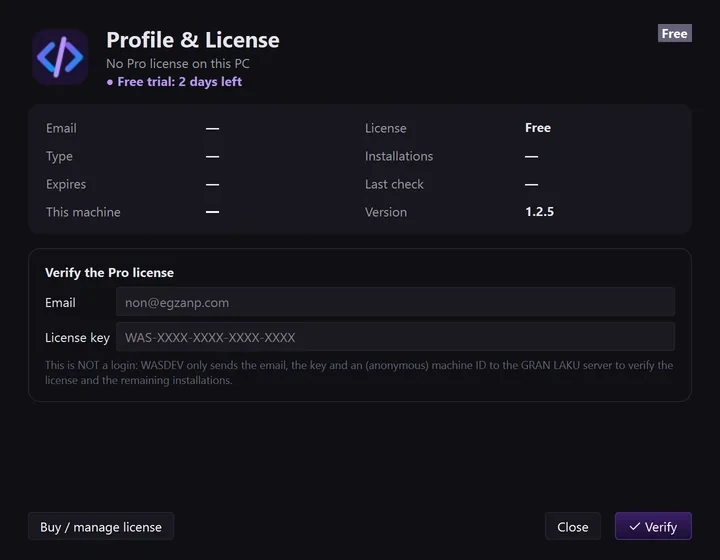Click the 'Verify the Pro license' heading

coord(109,273)
